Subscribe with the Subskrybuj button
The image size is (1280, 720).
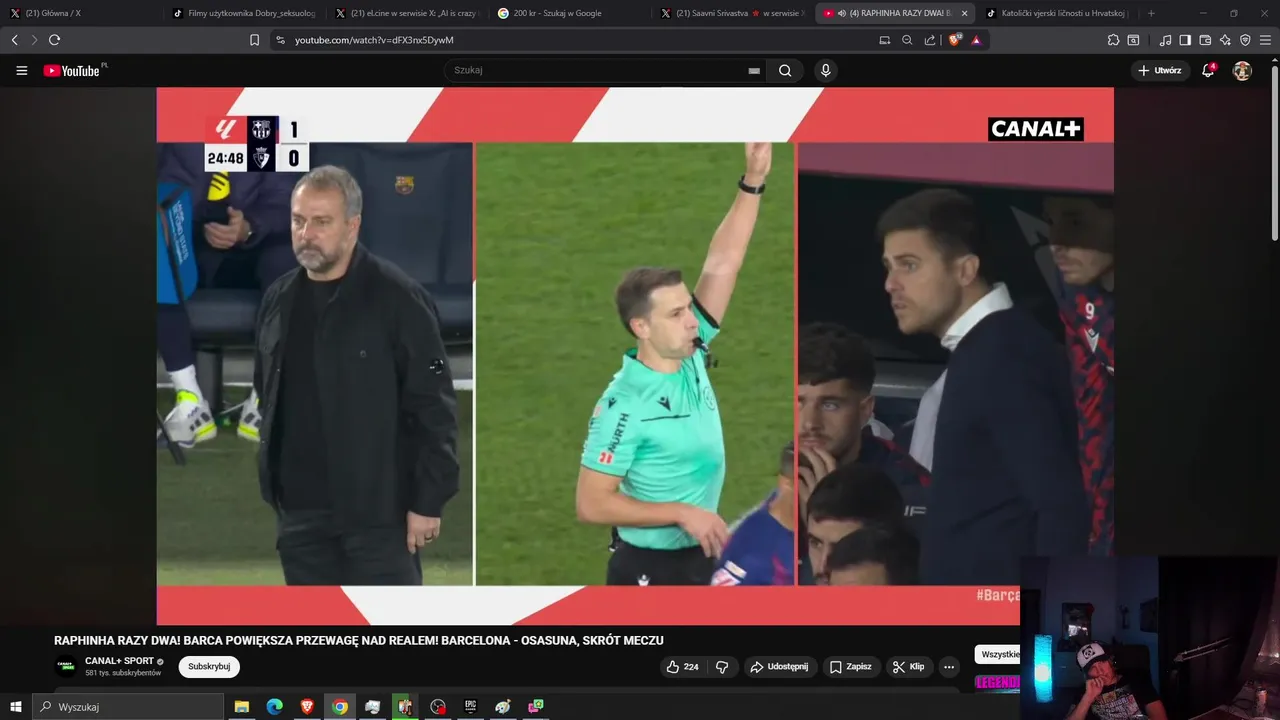[x=209, y=667]
